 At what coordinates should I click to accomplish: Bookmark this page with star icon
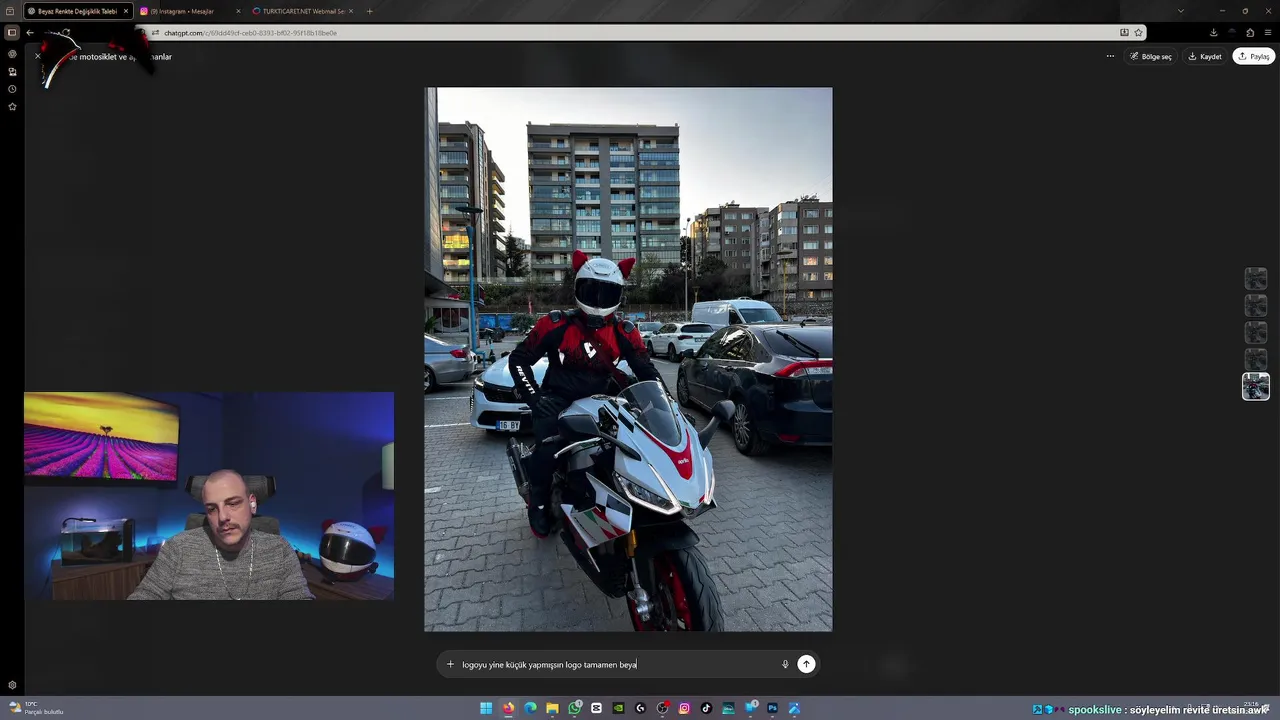tap(1138, 32)
